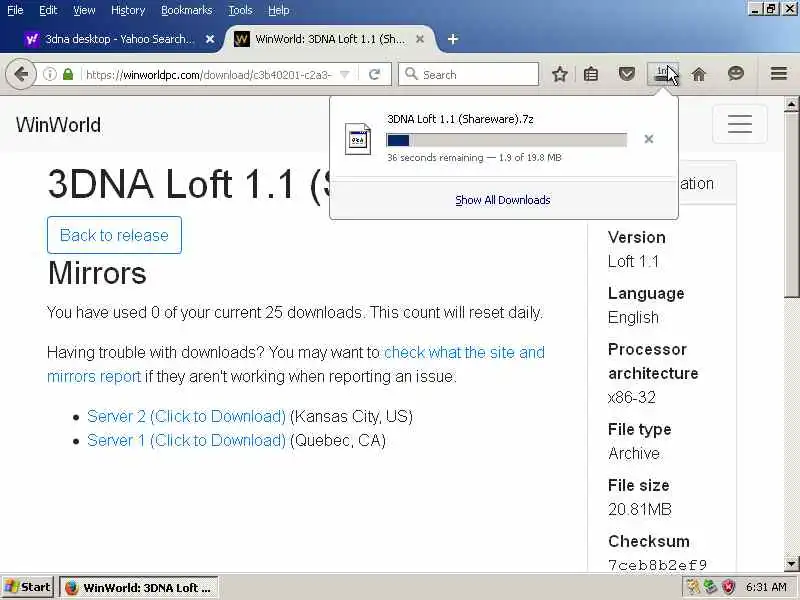This screenshot has height=600, width=800.
Task: Download from Server 1 Quebec
Action: 186,440
